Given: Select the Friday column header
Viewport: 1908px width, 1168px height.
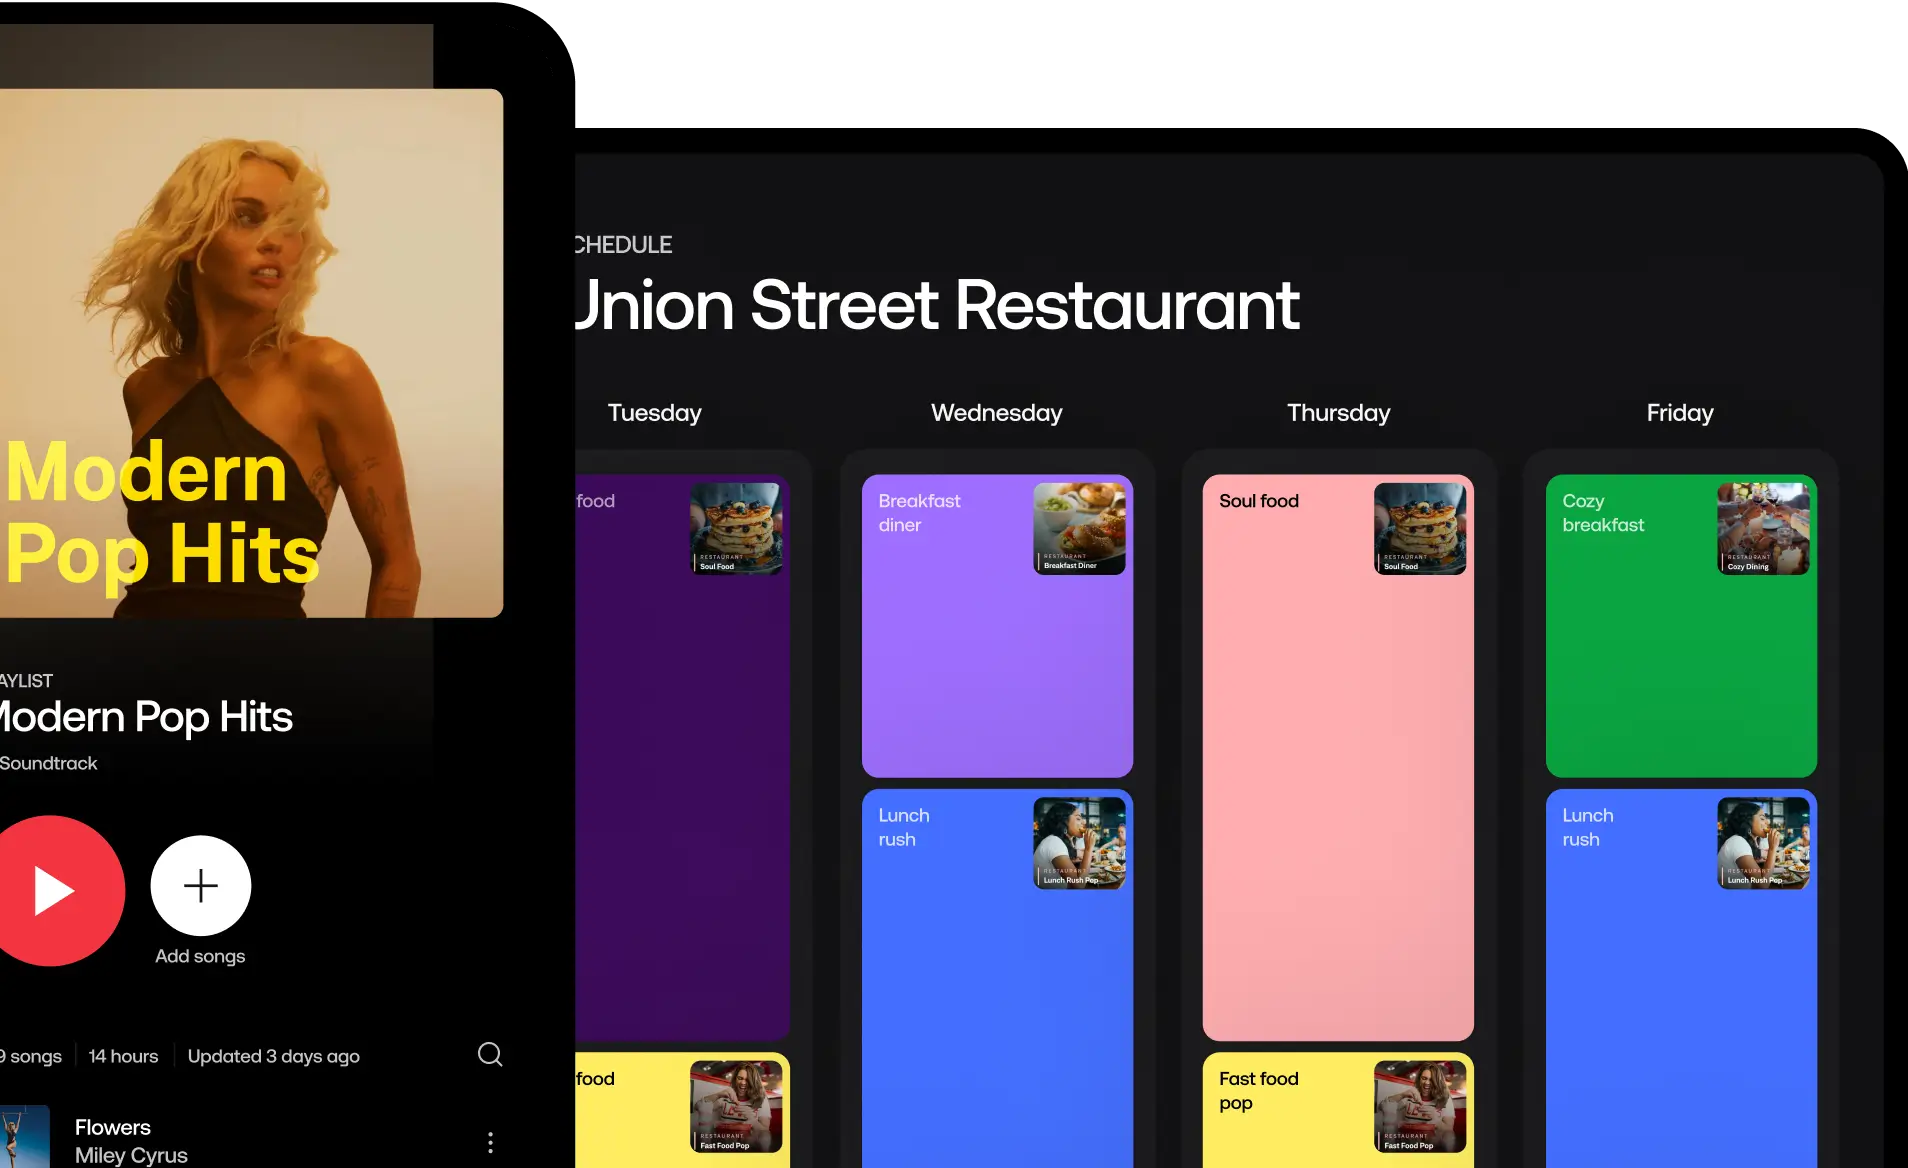Looking at the screenshot, I should click(x=1680, y=413).
